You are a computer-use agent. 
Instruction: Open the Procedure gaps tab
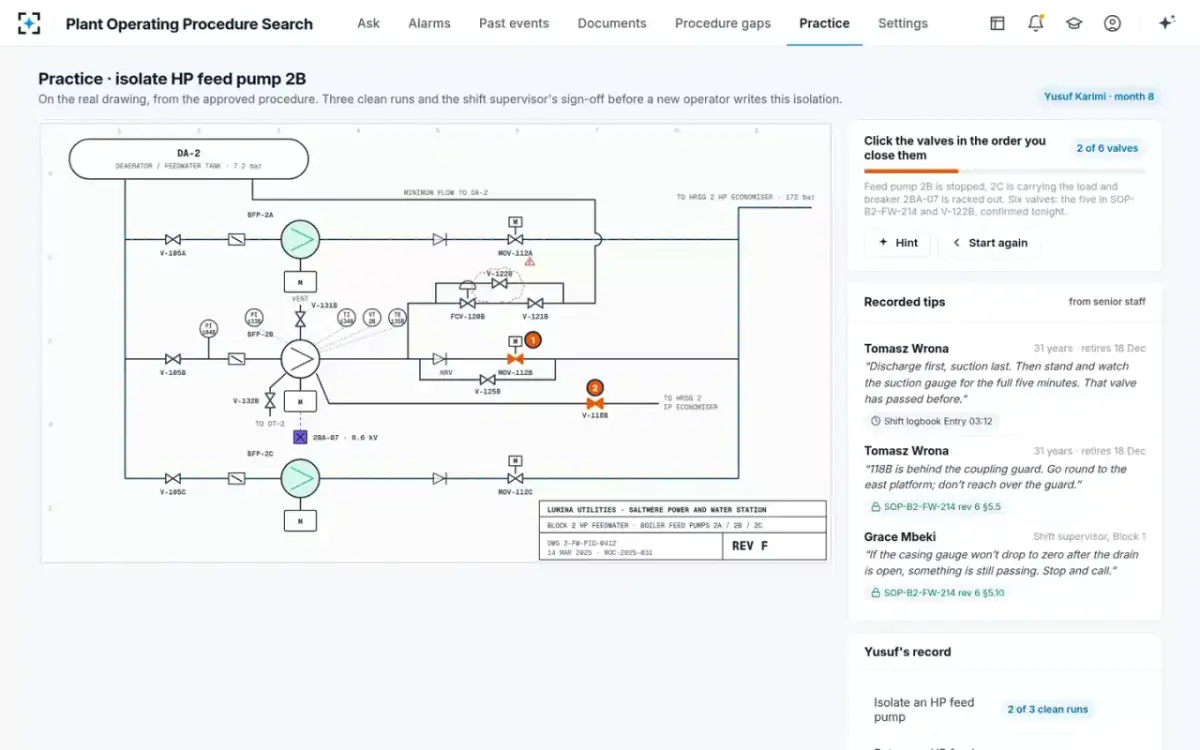pyautogui.click(x=723, y=23)
